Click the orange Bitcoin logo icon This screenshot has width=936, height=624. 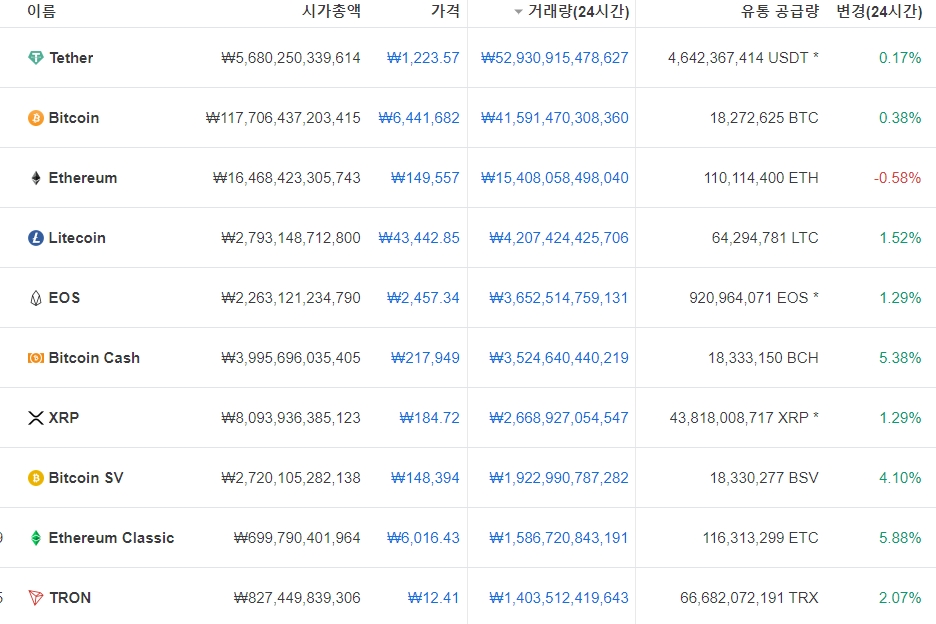tap(36, 118)
